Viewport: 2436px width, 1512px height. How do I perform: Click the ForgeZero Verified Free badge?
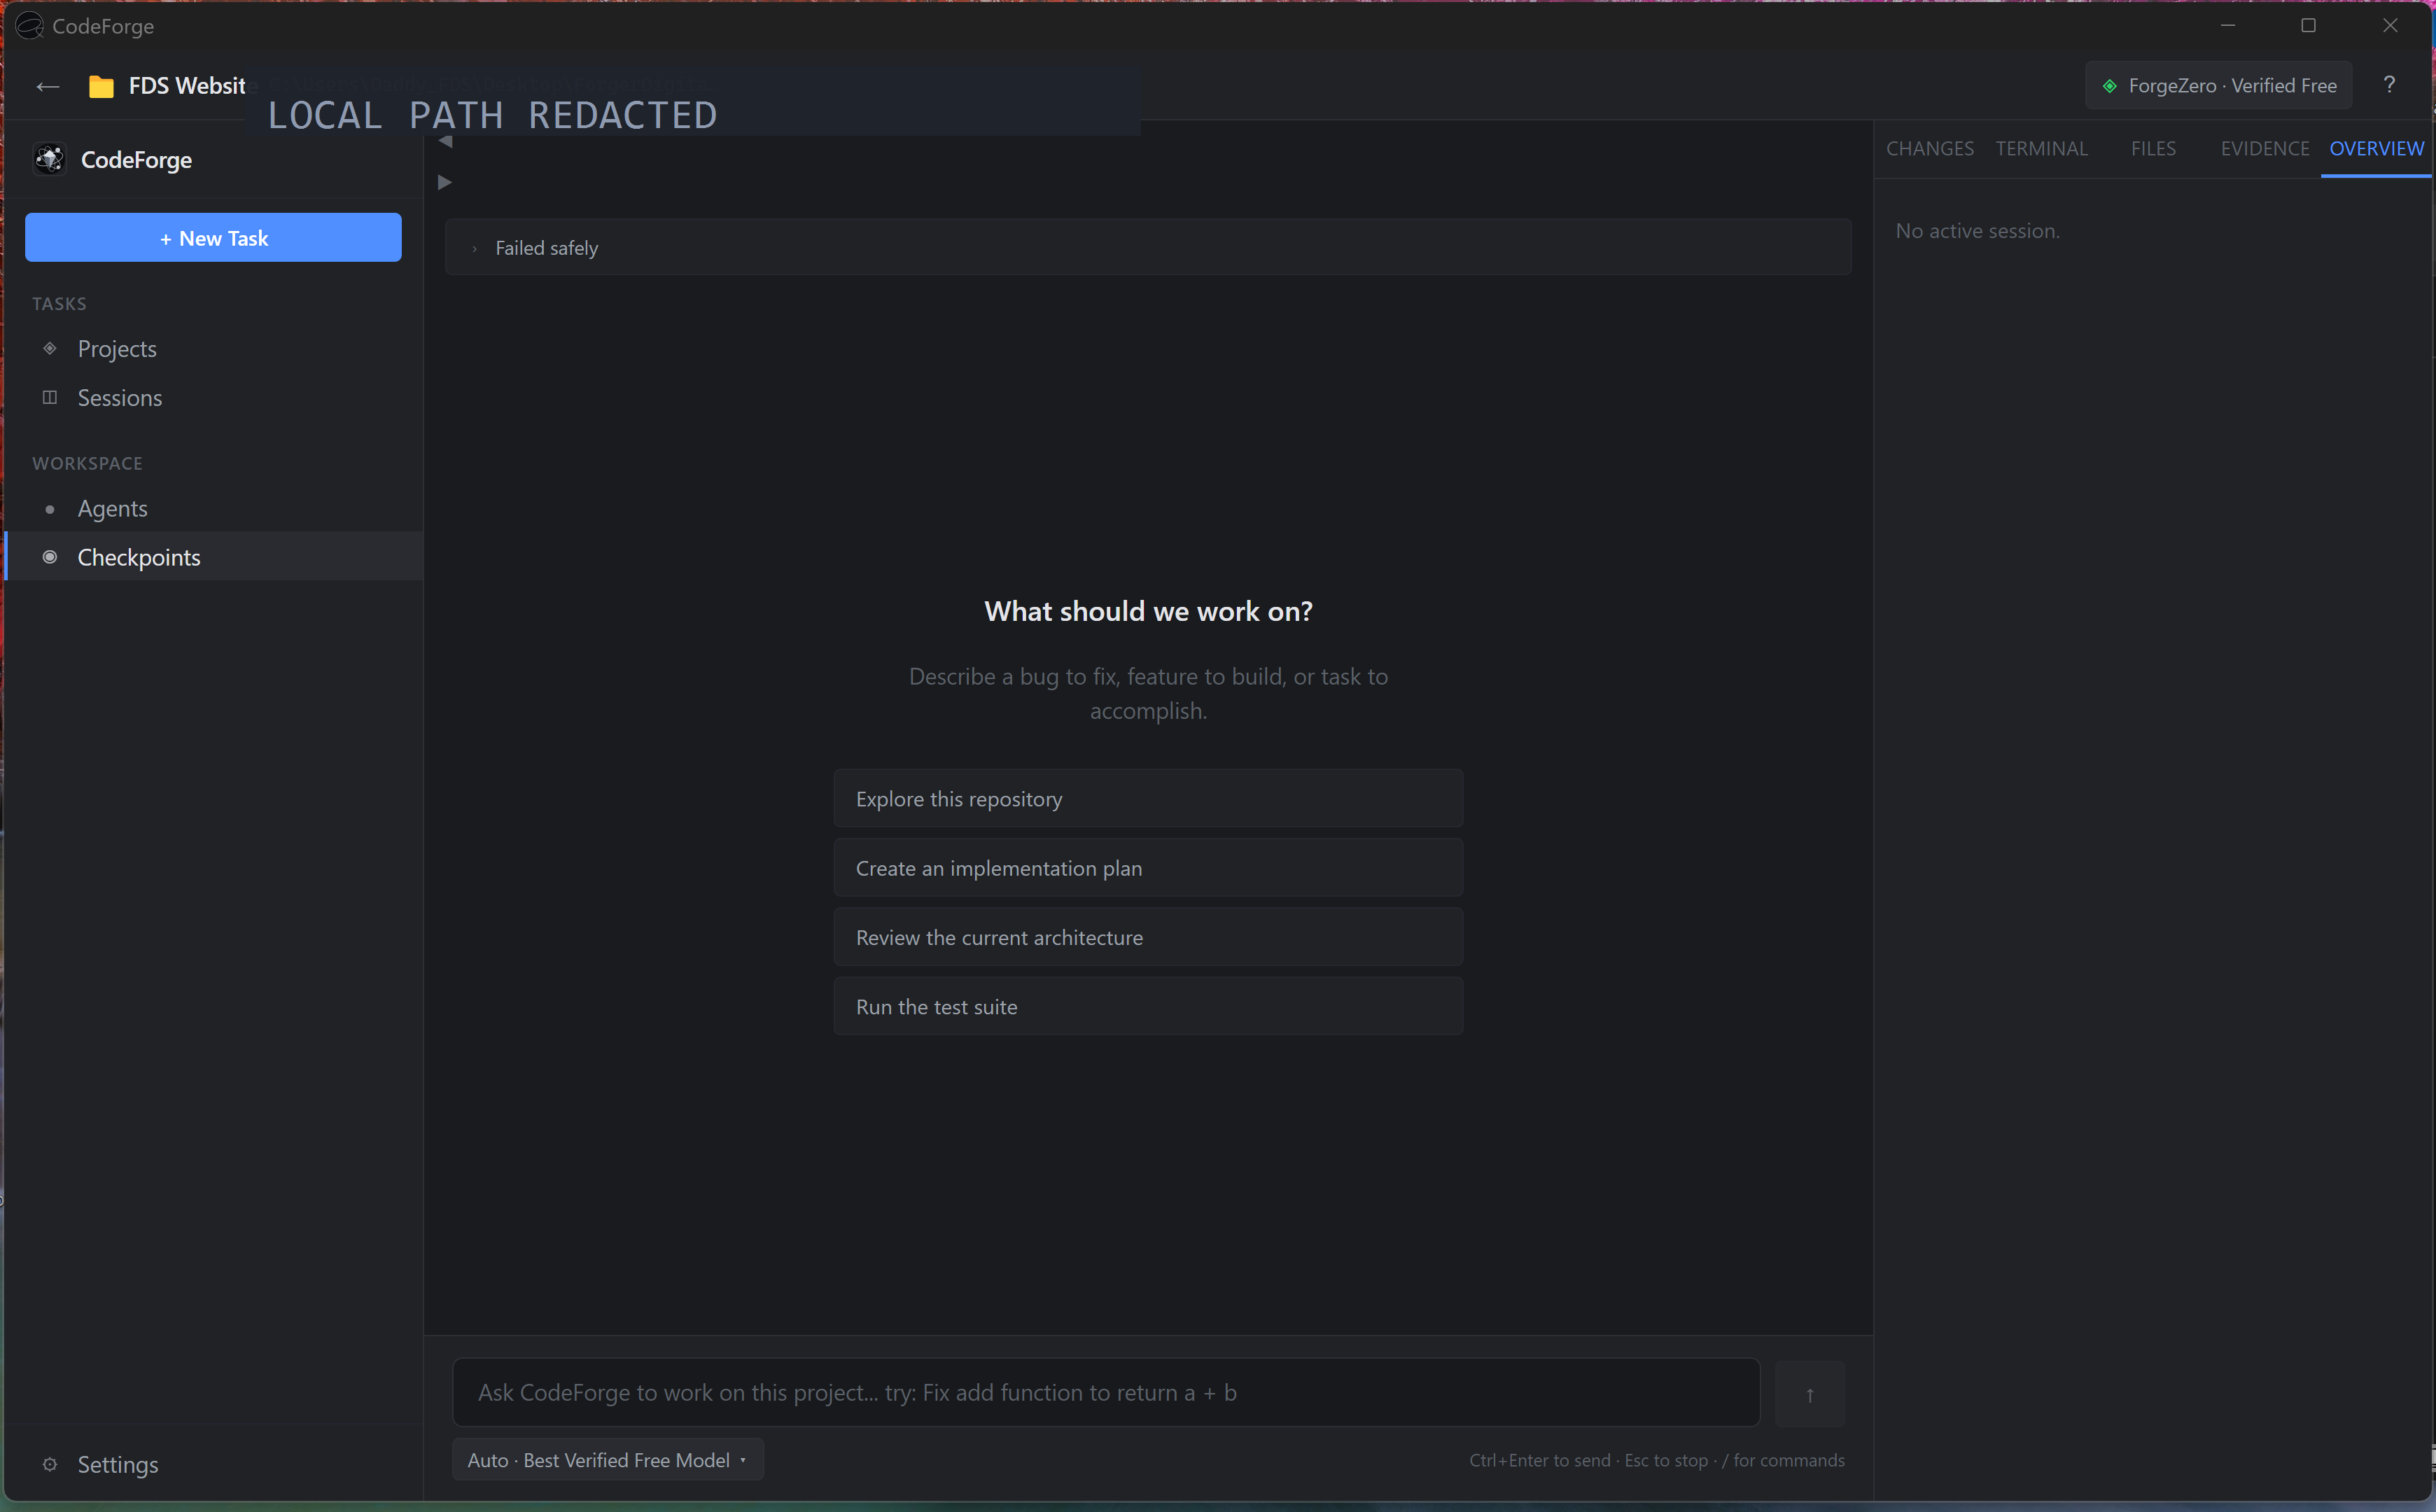pyautogui.click(x=2218, y=86)
